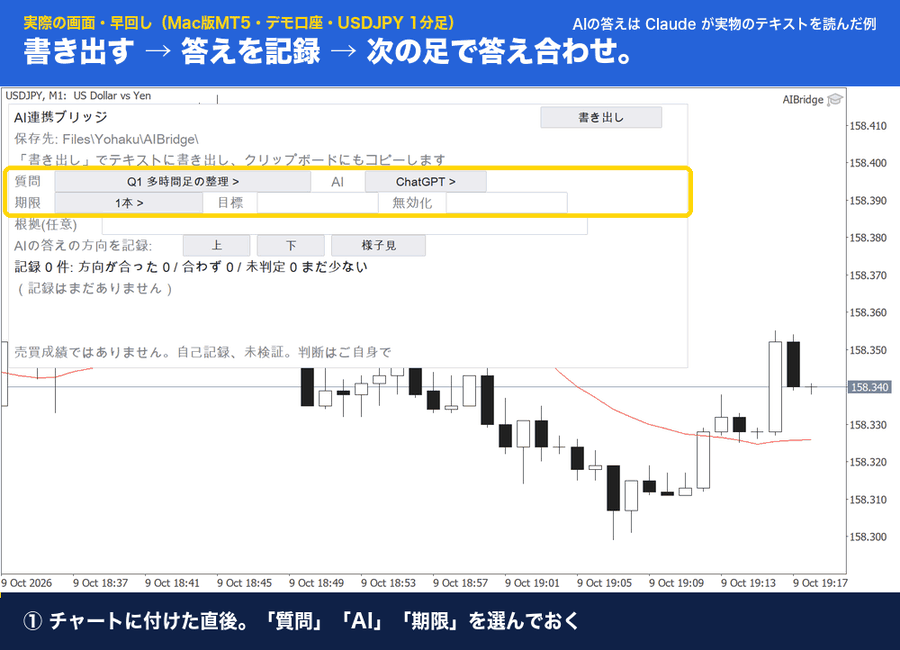Image resolution: width=900 pixels, height=650 pixels.
Task: Record AI direction as 上
Action: coord(216,246)
